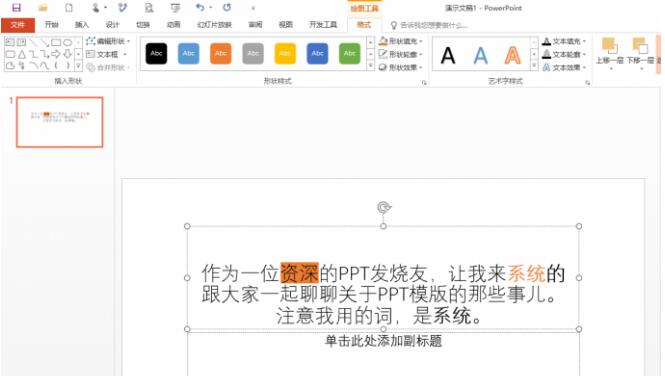The width and height of the screenshot is (665, 376).
Task: Click the Open folder icon
Action: coord(42,8)
